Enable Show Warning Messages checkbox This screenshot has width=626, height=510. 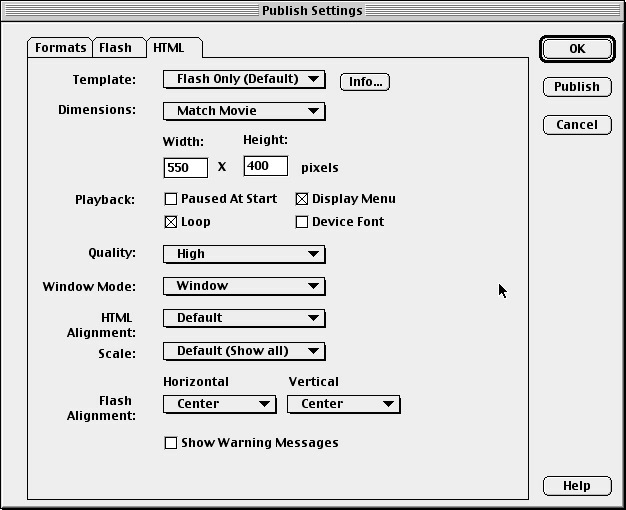(x=171, y=443)
